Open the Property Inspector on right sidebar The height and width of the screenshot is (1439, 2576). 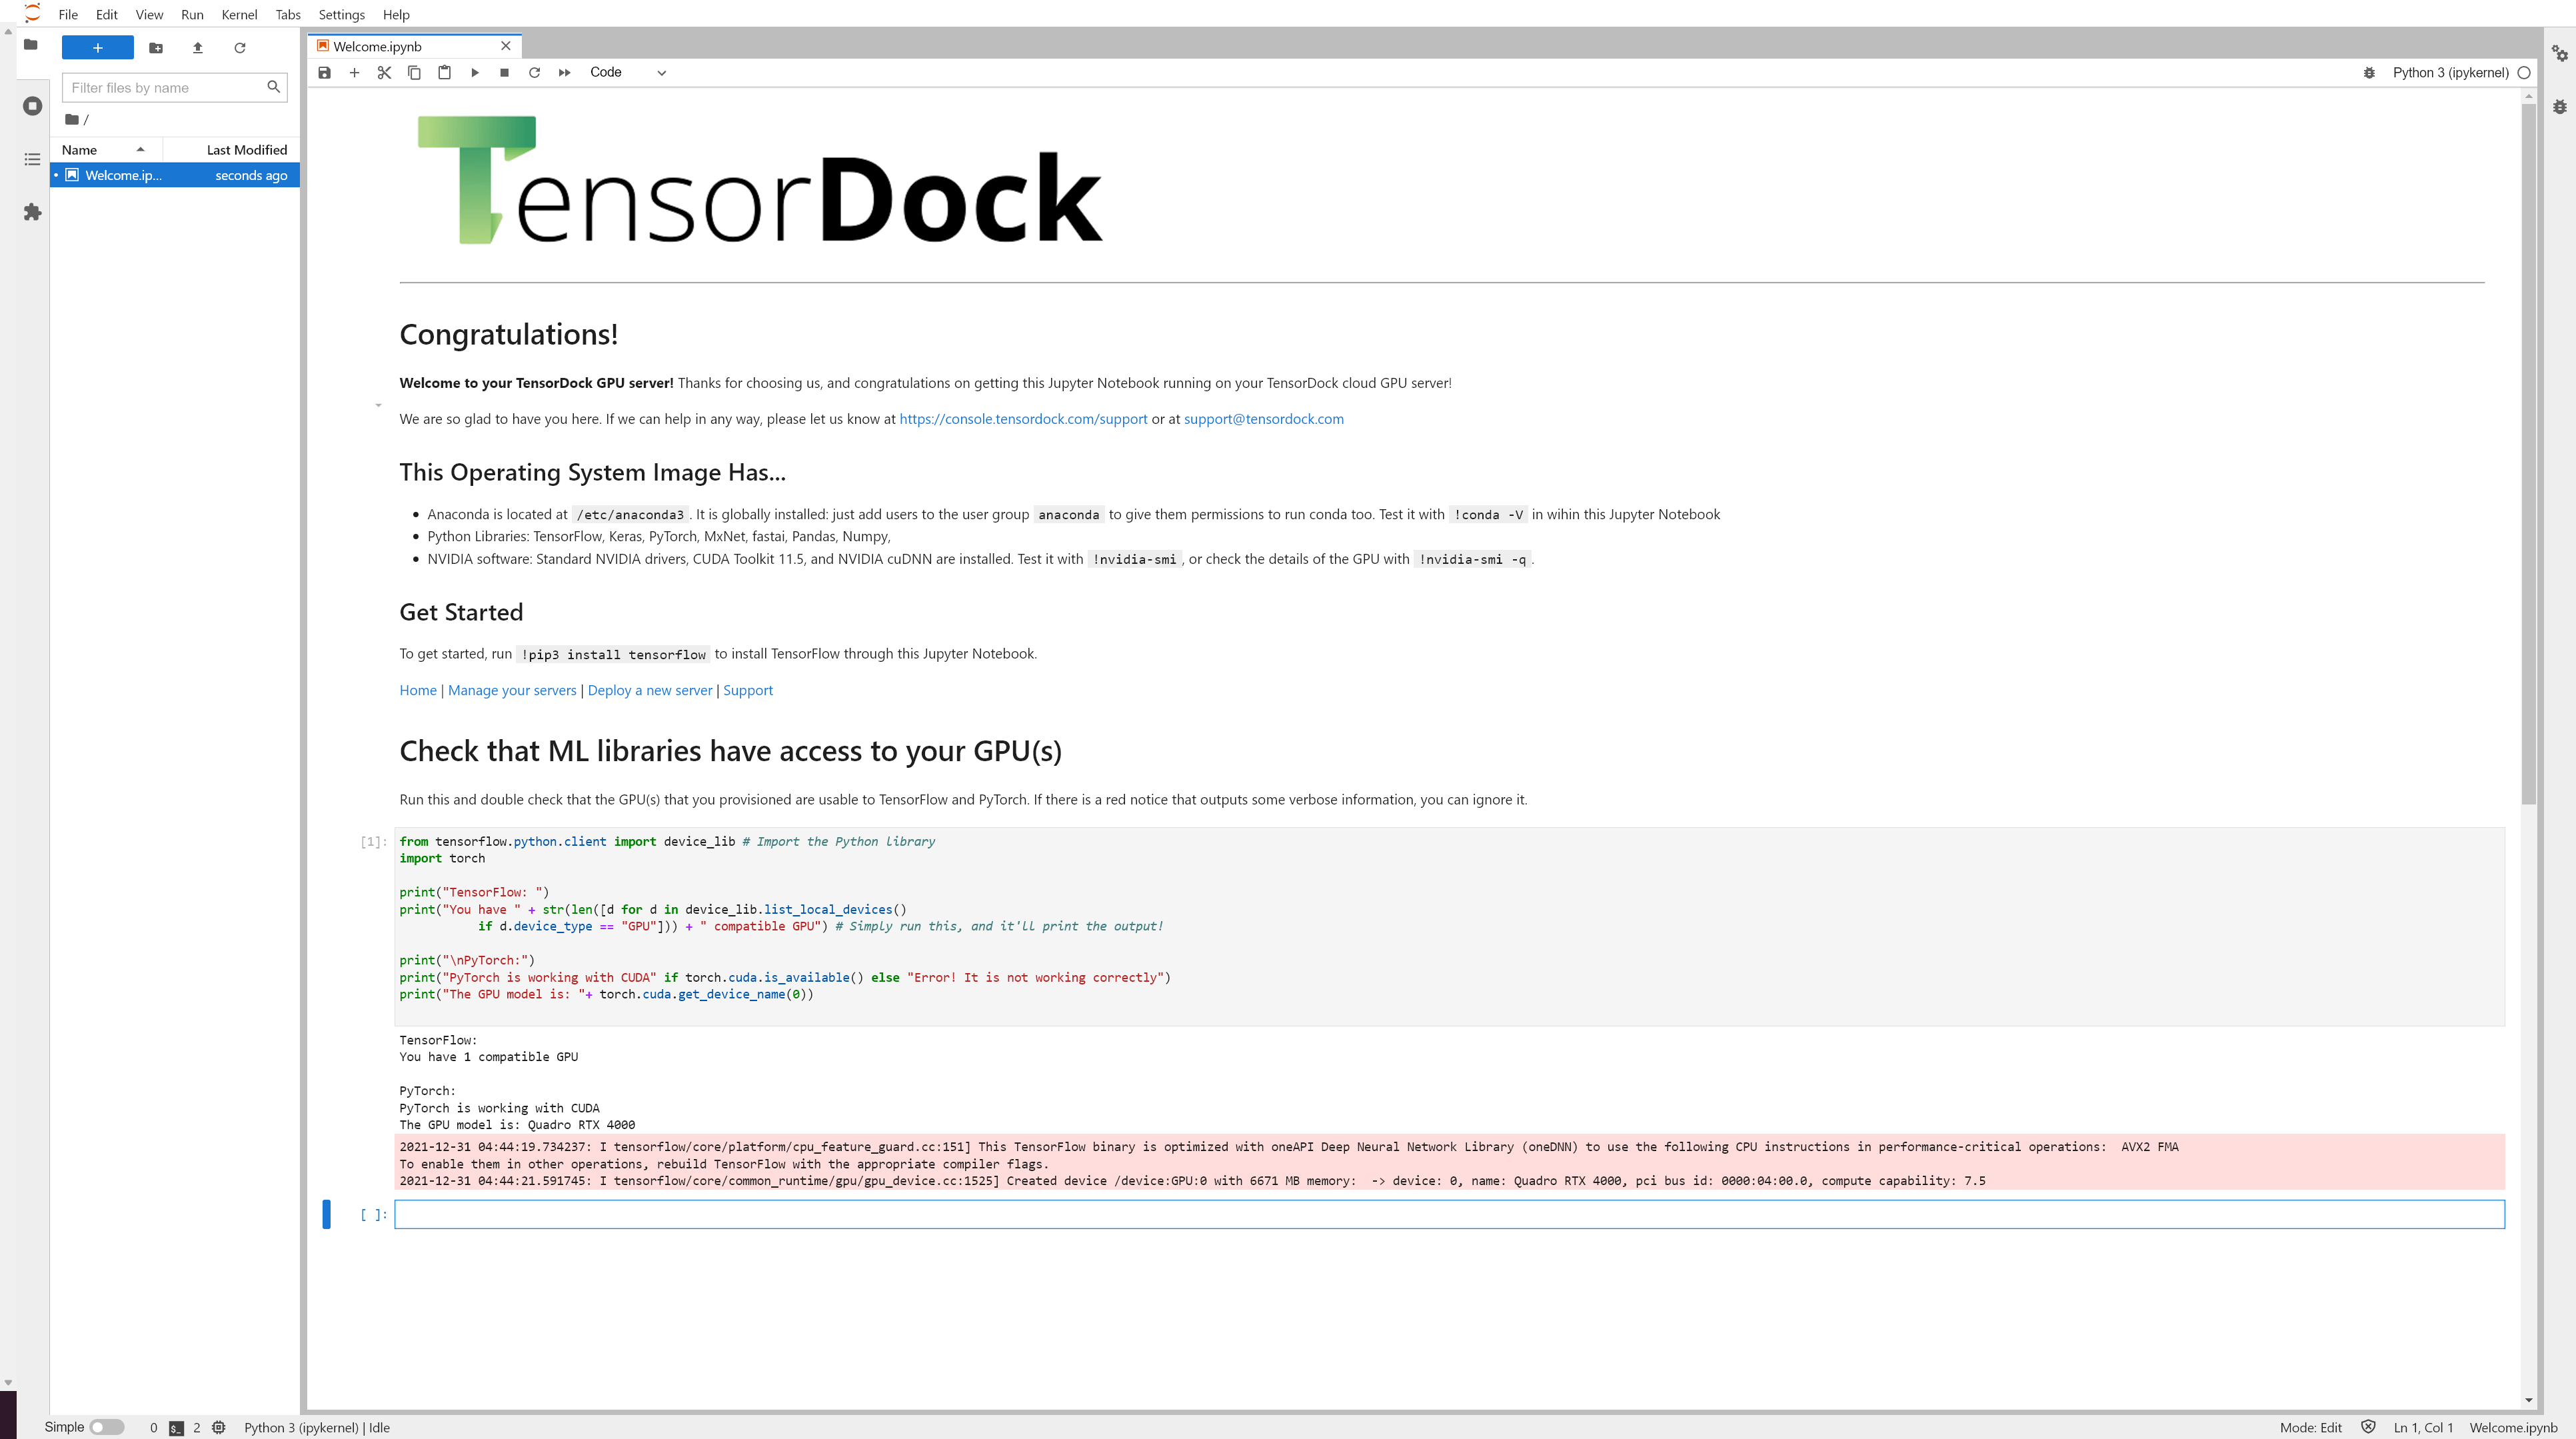coord(2560,53)
